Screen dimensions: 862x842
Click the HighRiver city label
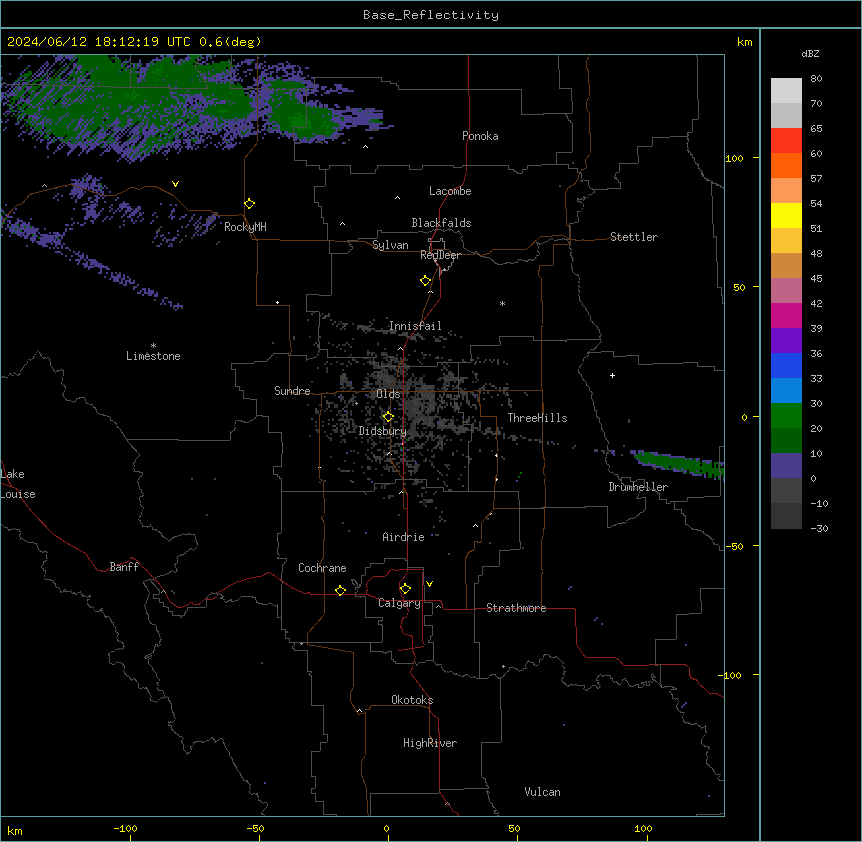click(x=430, y=743)
